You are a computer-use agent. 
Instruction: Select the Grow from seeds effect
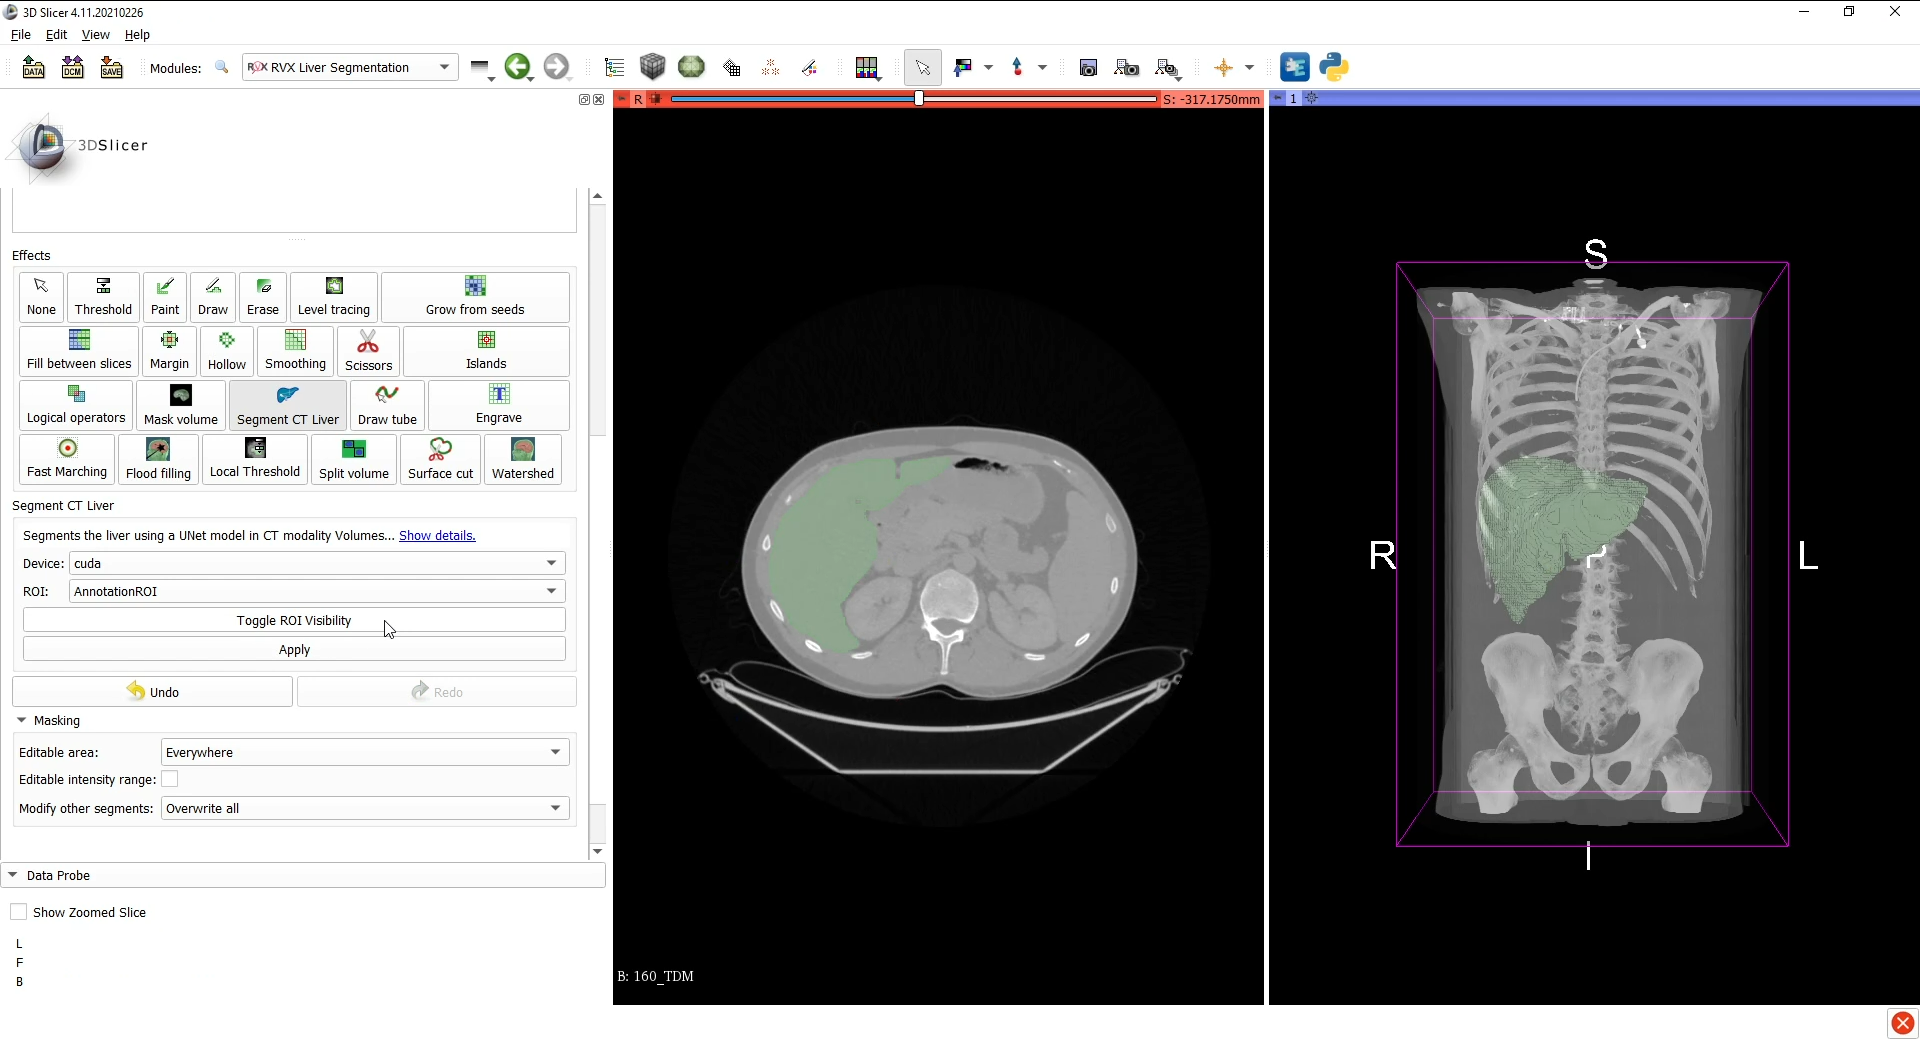[x=475, y=297]
